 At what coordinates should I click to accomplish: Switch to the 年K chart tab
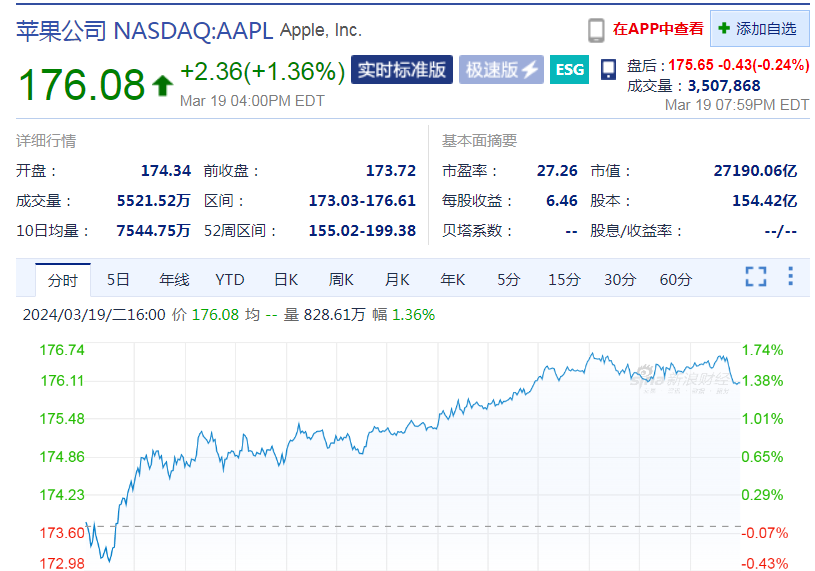[x=453, y=280]
